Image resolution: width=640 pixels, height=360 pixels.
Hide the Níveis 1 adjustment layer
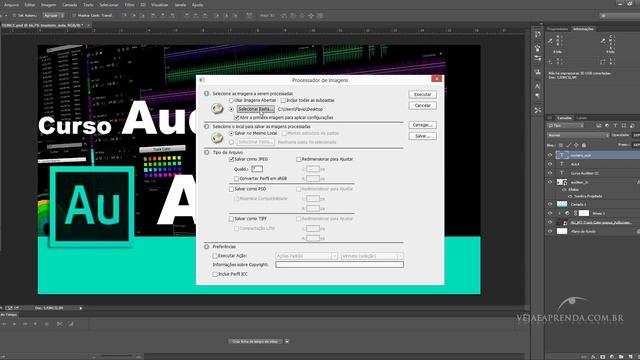click(550, 213)
